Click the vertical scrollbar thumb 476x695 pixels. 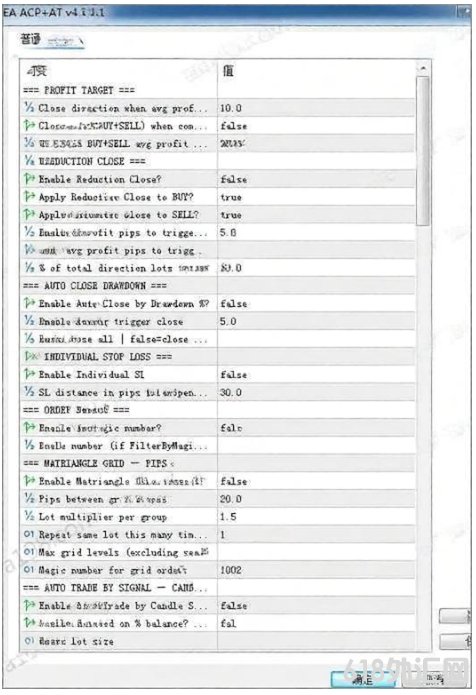tap(423, 151)
